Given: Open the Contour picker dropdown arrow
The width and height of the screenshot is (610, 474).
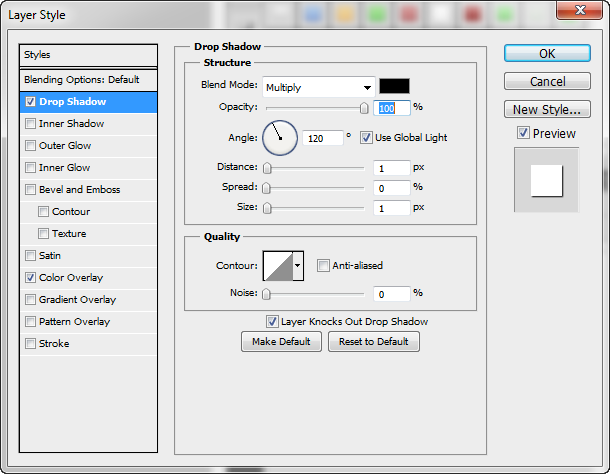Looking at the screenshot, I should [298, 266].
